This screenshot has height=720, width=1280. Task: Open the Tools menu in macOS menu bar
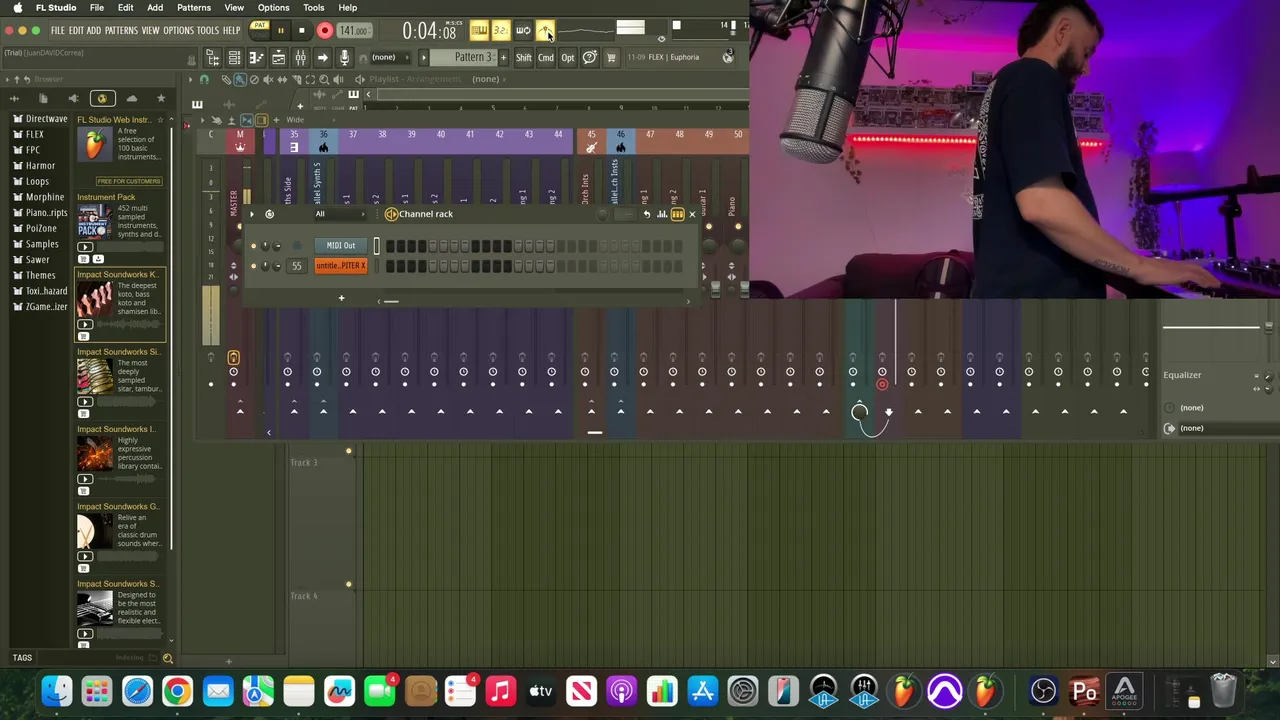coord(313,8)
